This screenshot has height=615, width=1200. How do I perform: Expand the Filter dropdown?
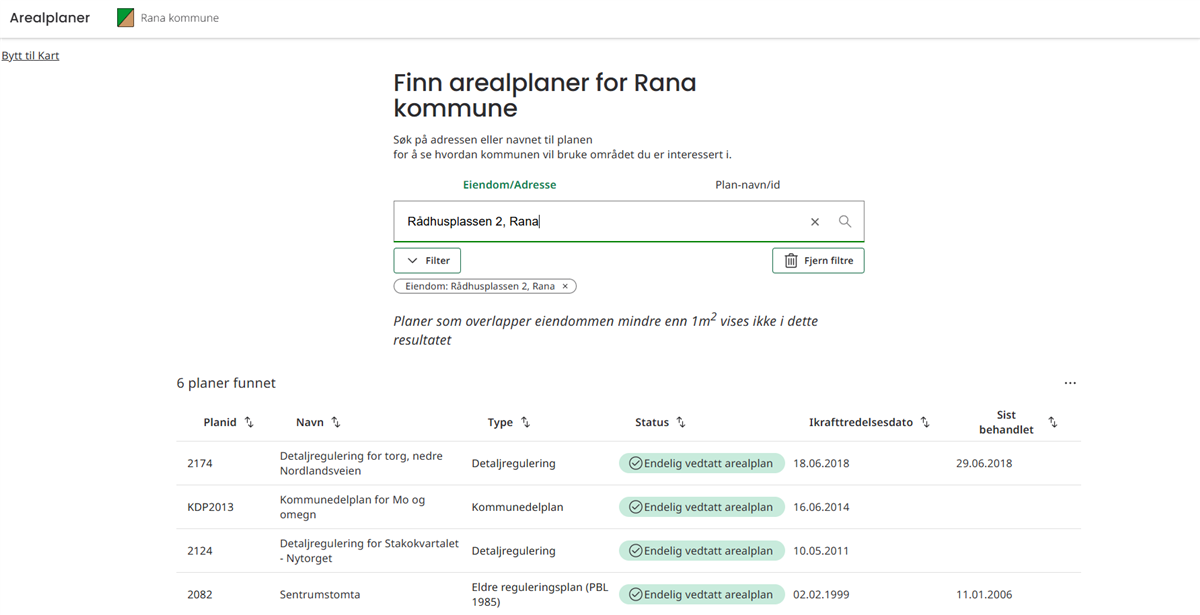pyautogui.click(x=427, y=261)
